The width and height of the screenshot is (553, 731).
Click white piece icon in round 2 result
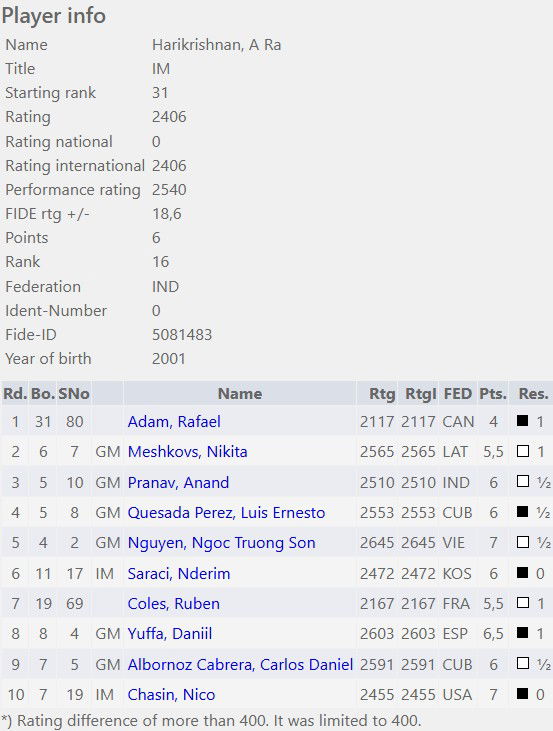point(523,451)
